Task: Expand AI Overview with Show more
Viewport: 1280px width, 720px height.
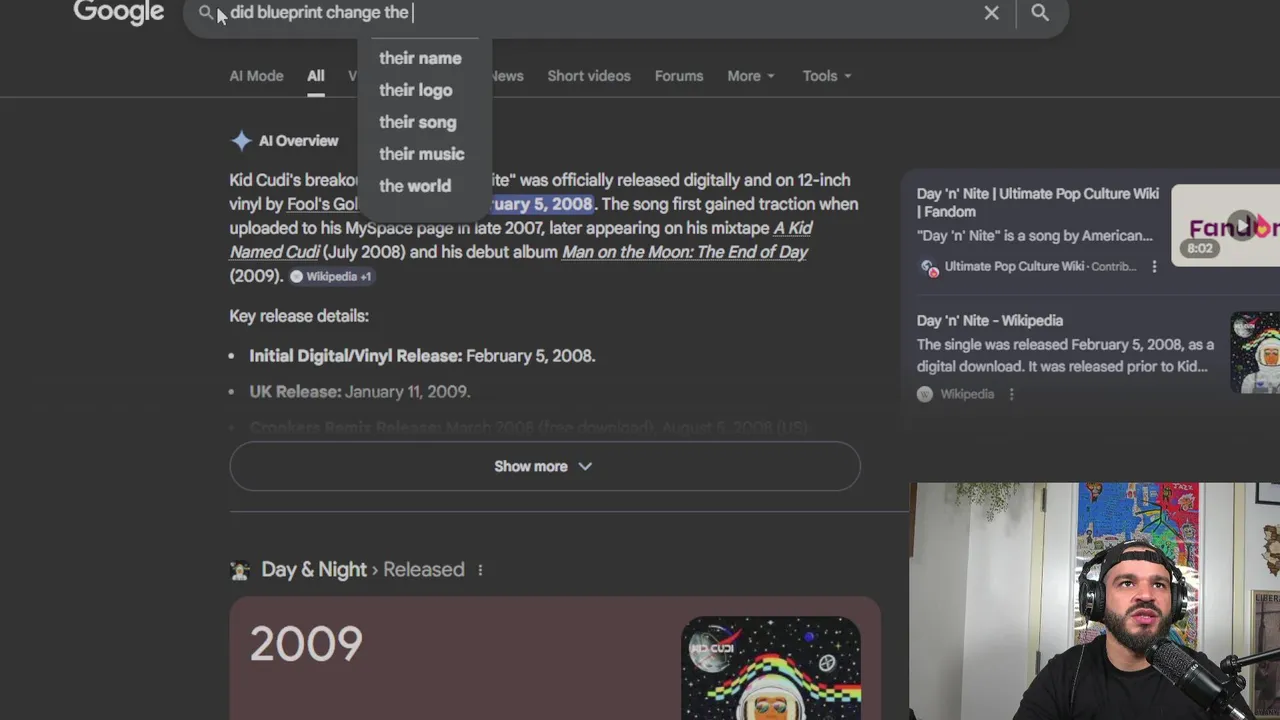Action: coord(544,466)
